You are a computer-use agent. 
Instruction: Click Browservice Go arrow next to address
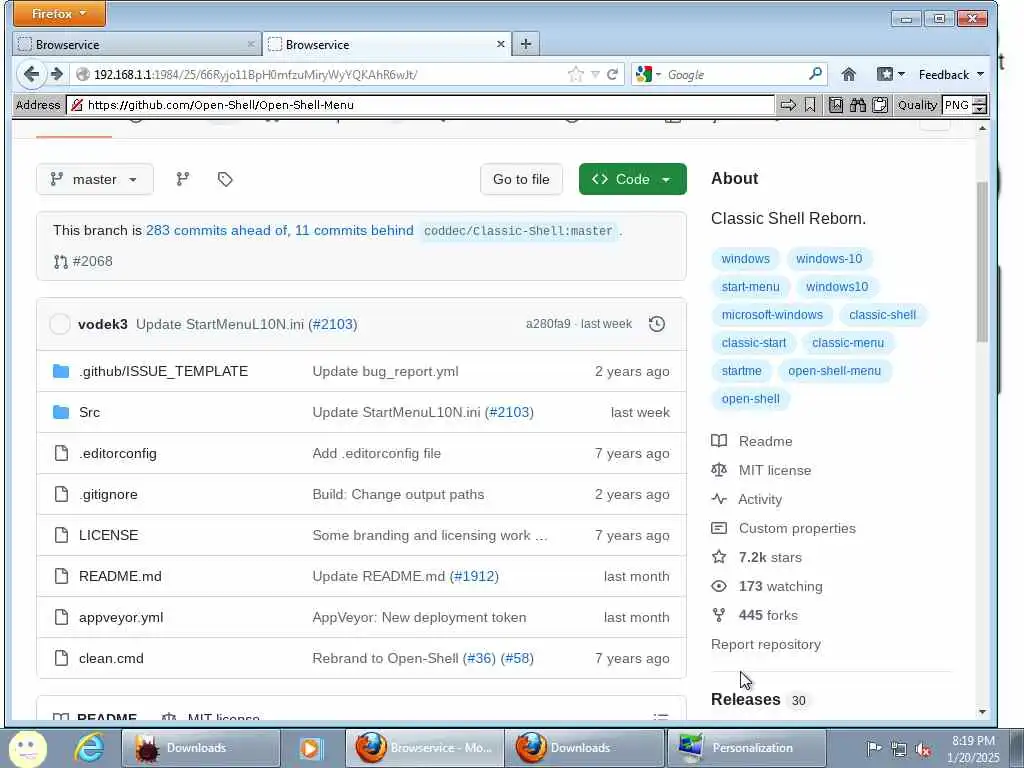(788, 105)
